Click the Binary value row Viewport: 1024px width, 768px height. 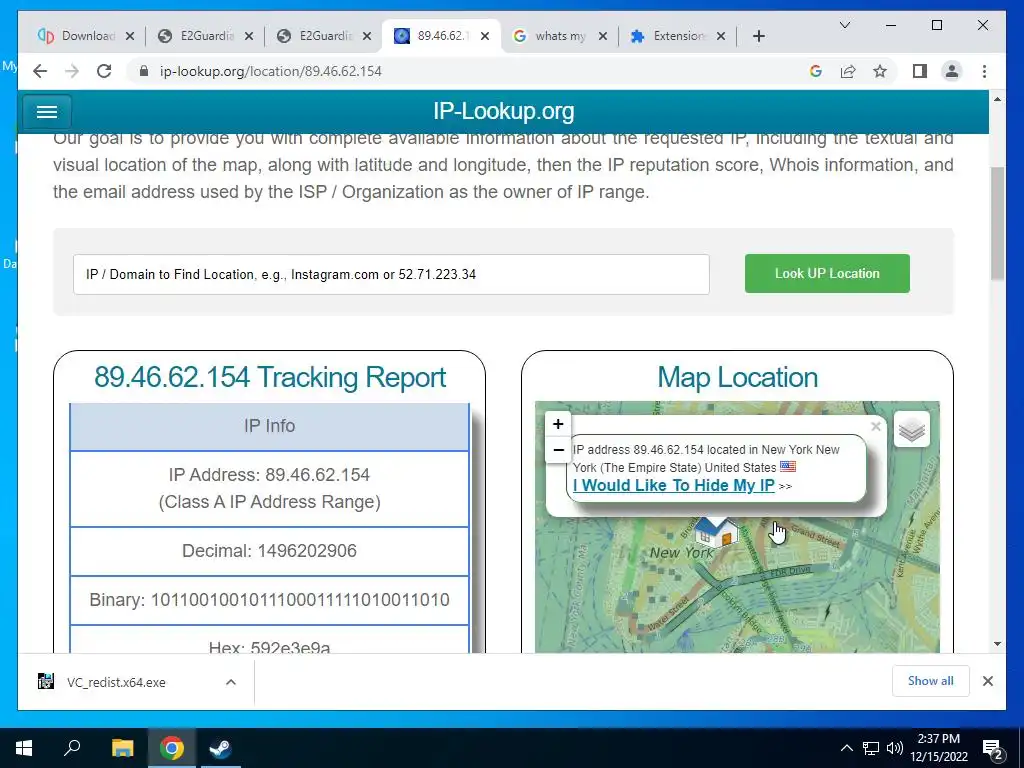pos(269,600)
